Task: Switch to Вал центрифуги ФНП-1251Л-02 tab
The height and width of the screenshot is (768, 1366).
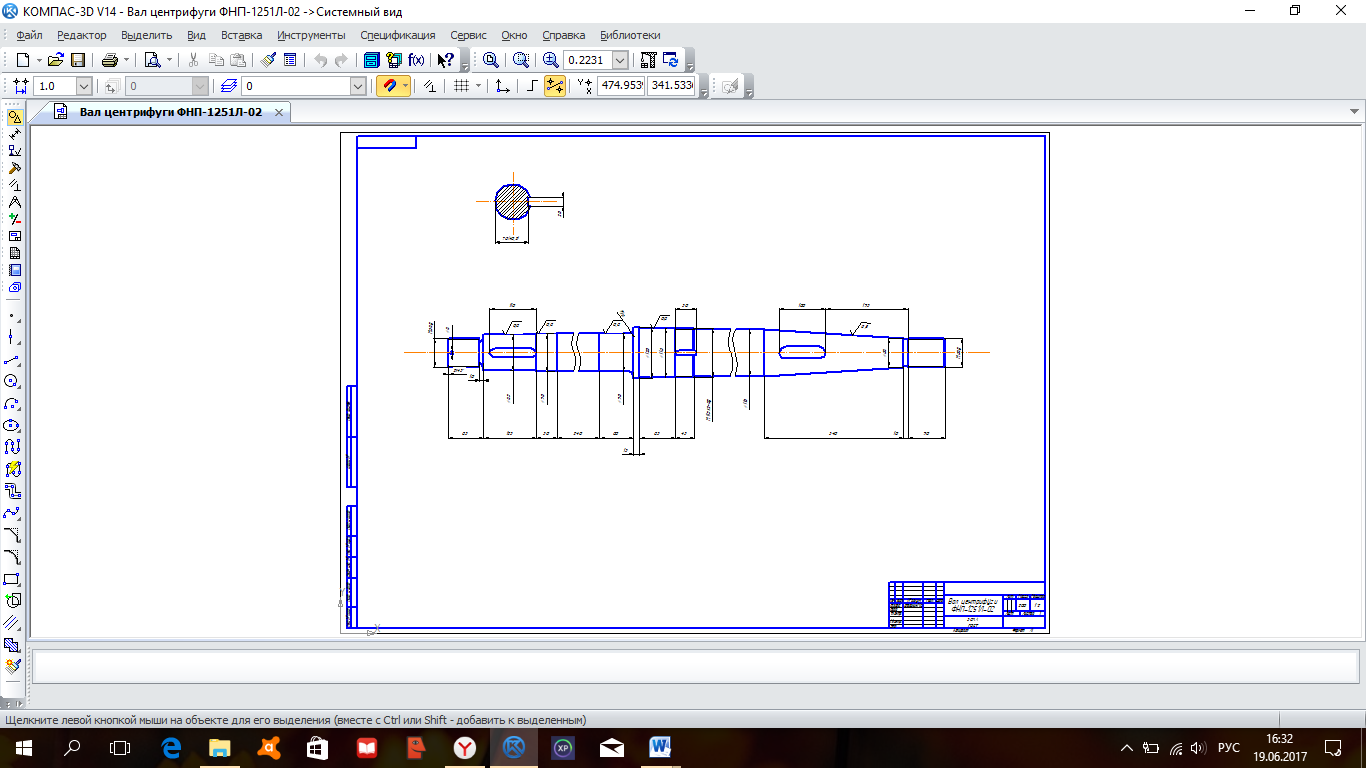Action: 170,112
